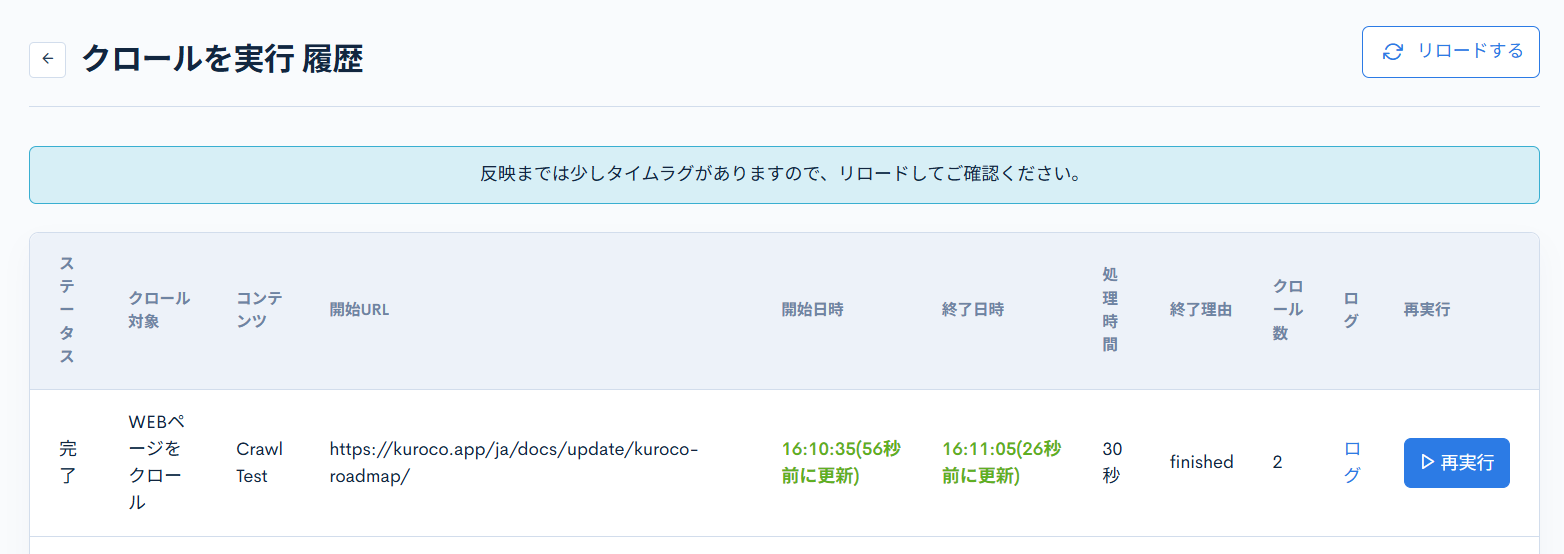Select the kuroco-roadmap start URL text
Viewport: 1564px width, 554px height.
tap(514, 462)
